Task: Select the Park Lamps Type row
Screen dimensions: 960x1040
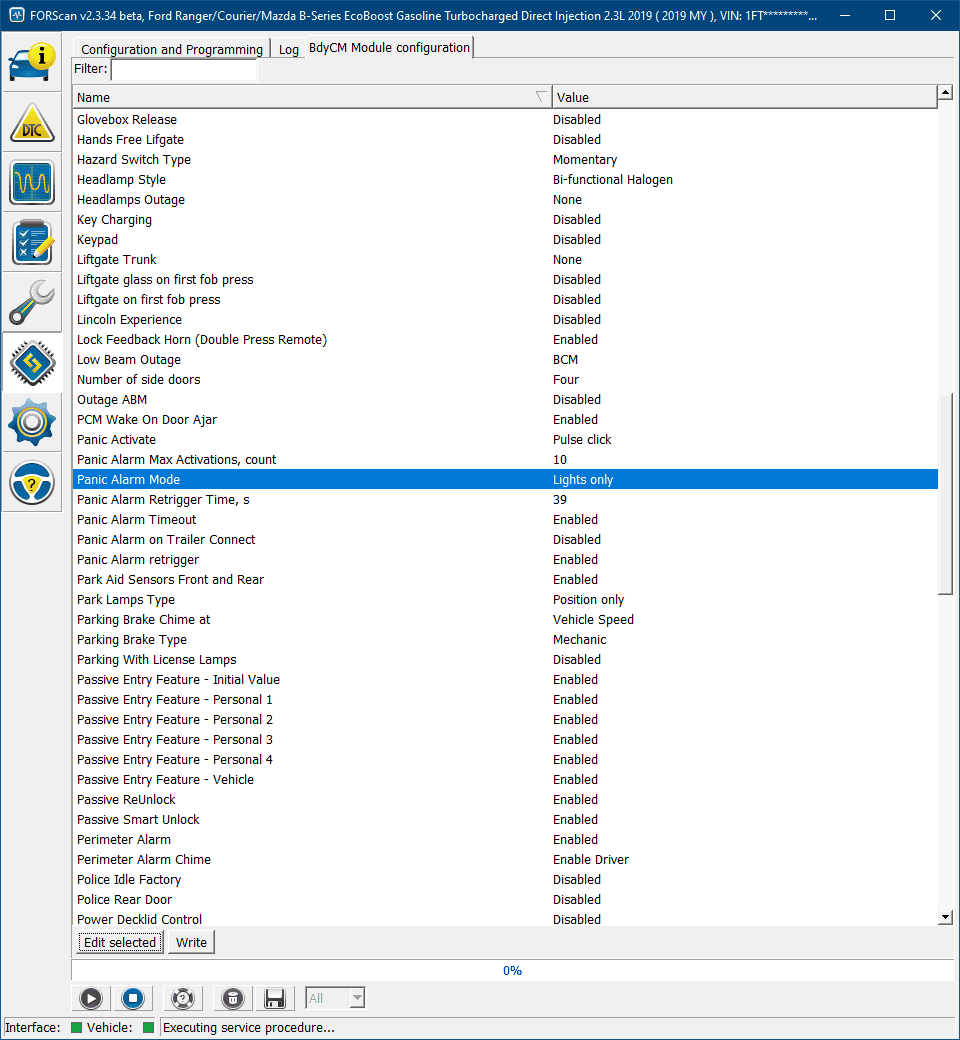Action: 505,600
